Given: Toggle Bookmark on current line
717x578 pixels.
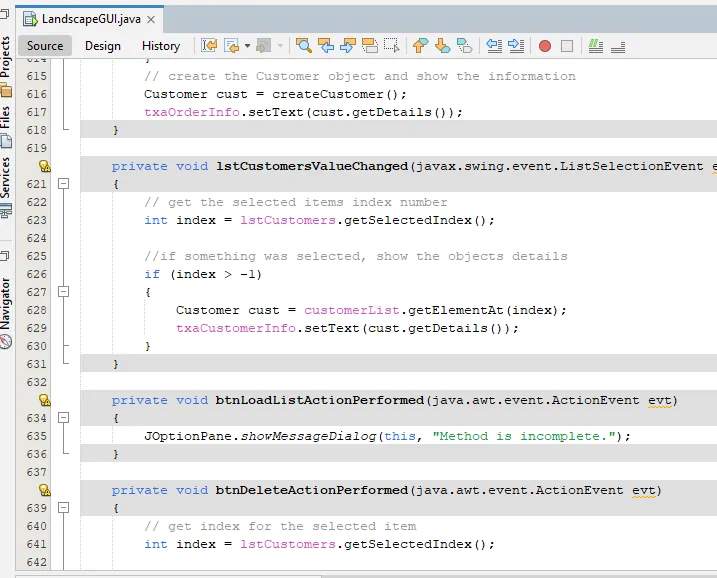Looking at the screenshot, I should (x=465, y=46).
